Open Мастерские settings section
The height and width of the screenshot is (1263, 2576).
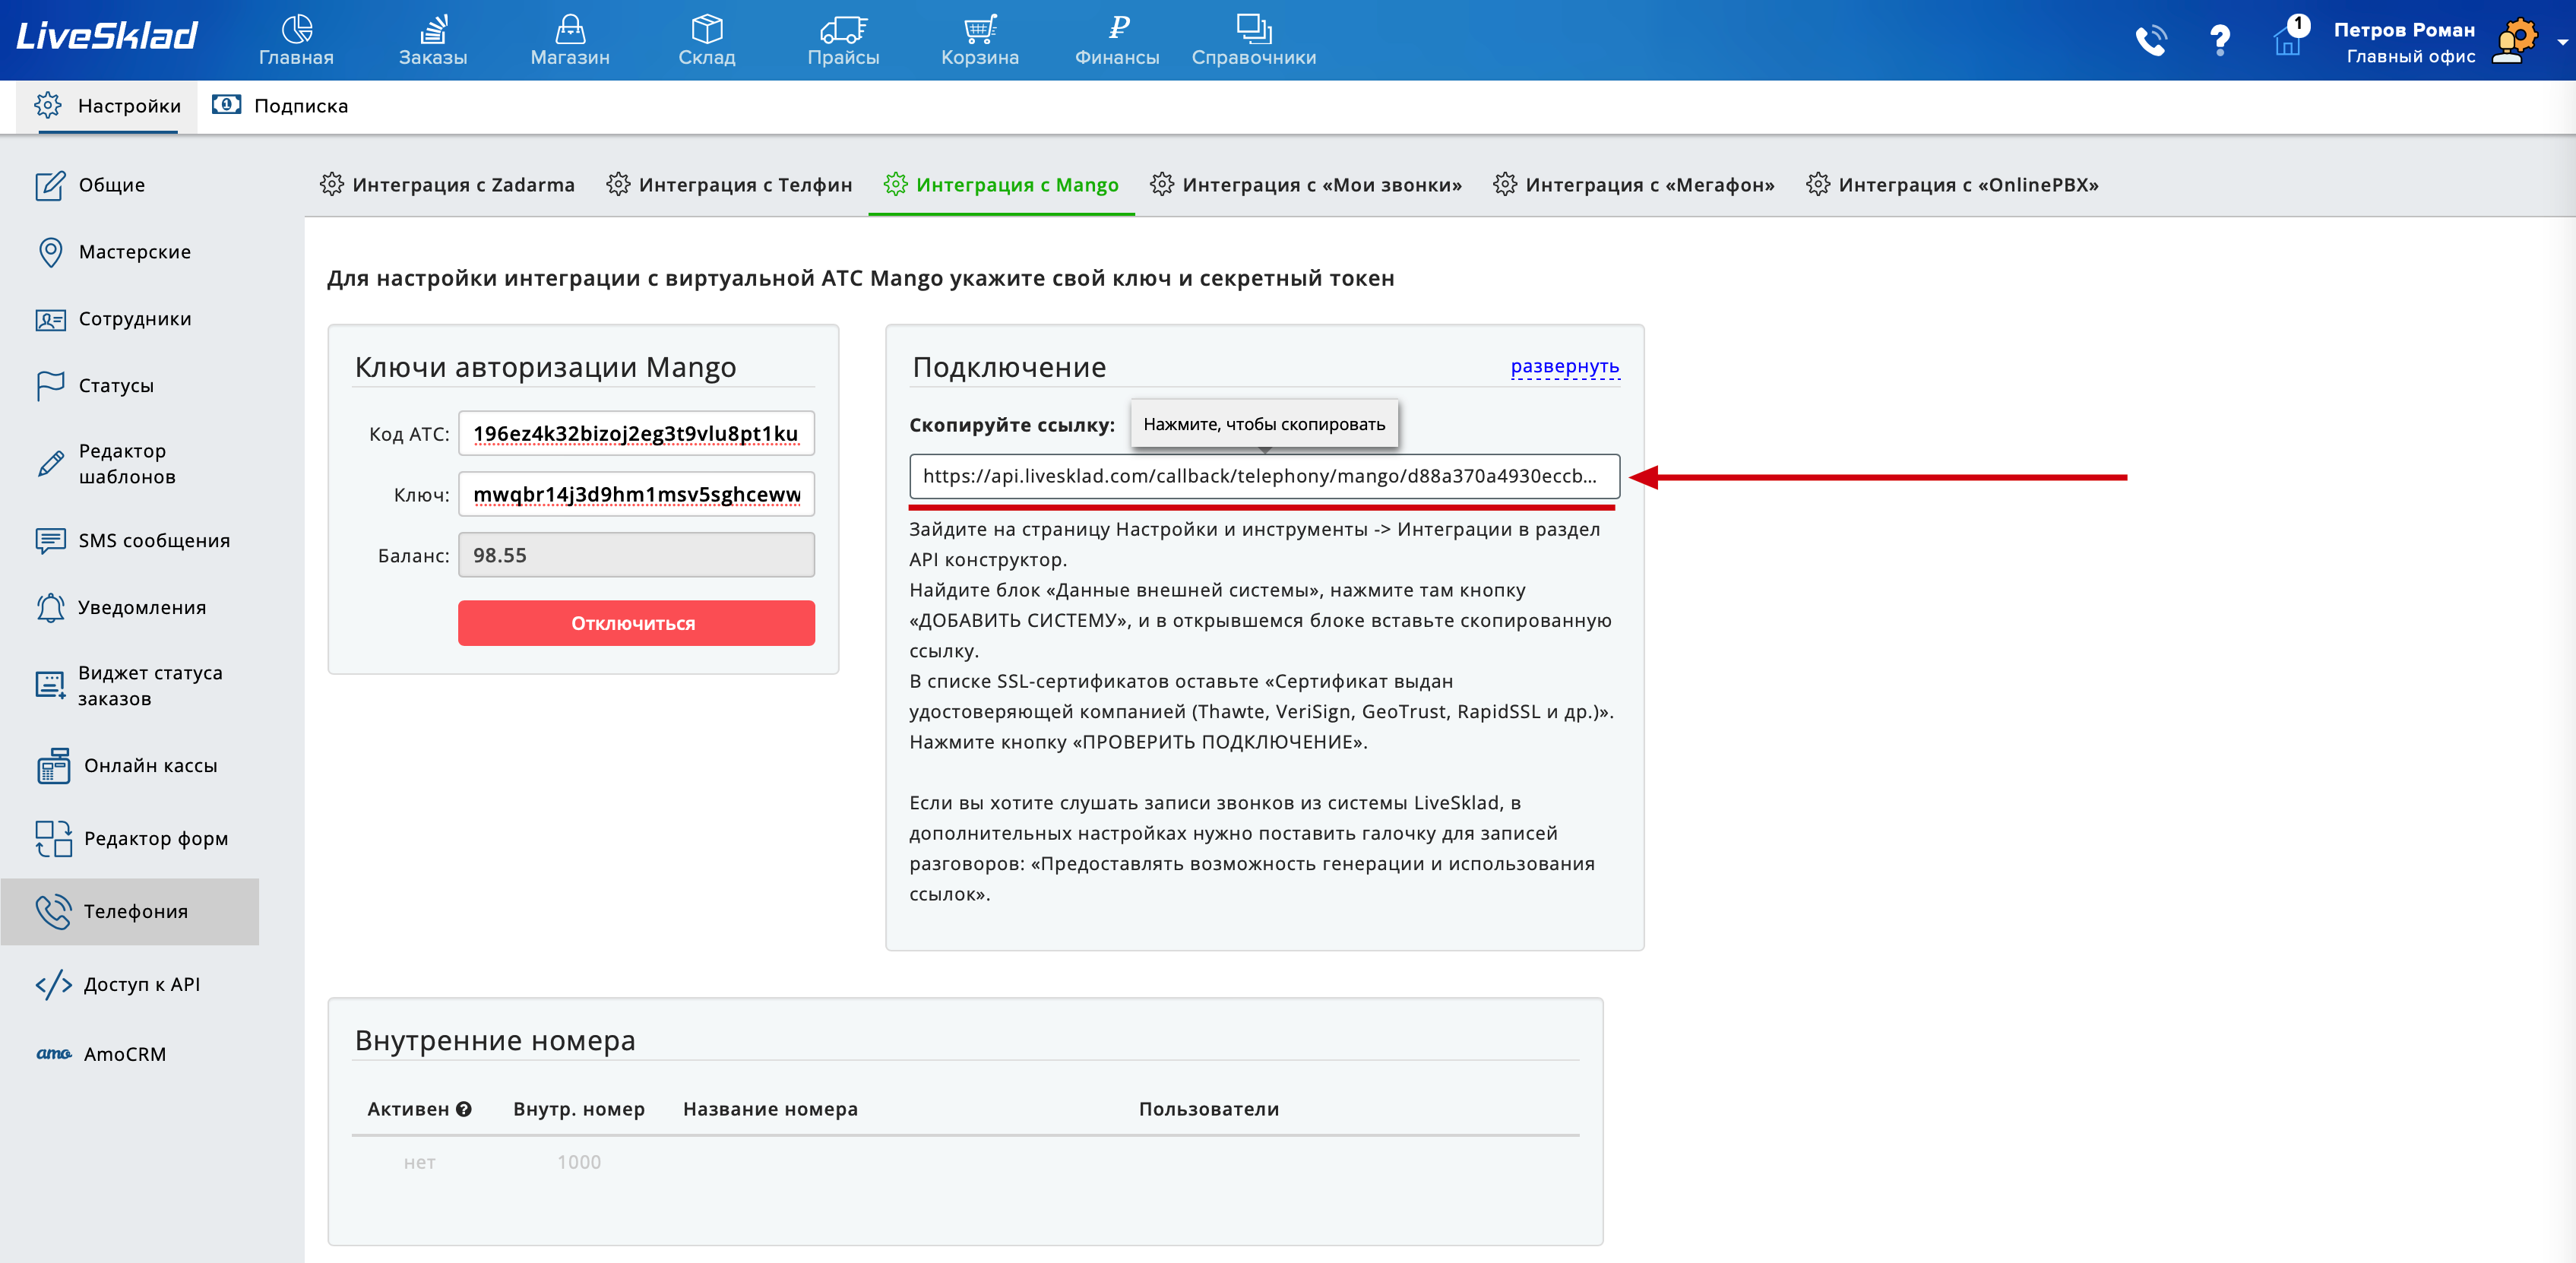pos(113,252)
